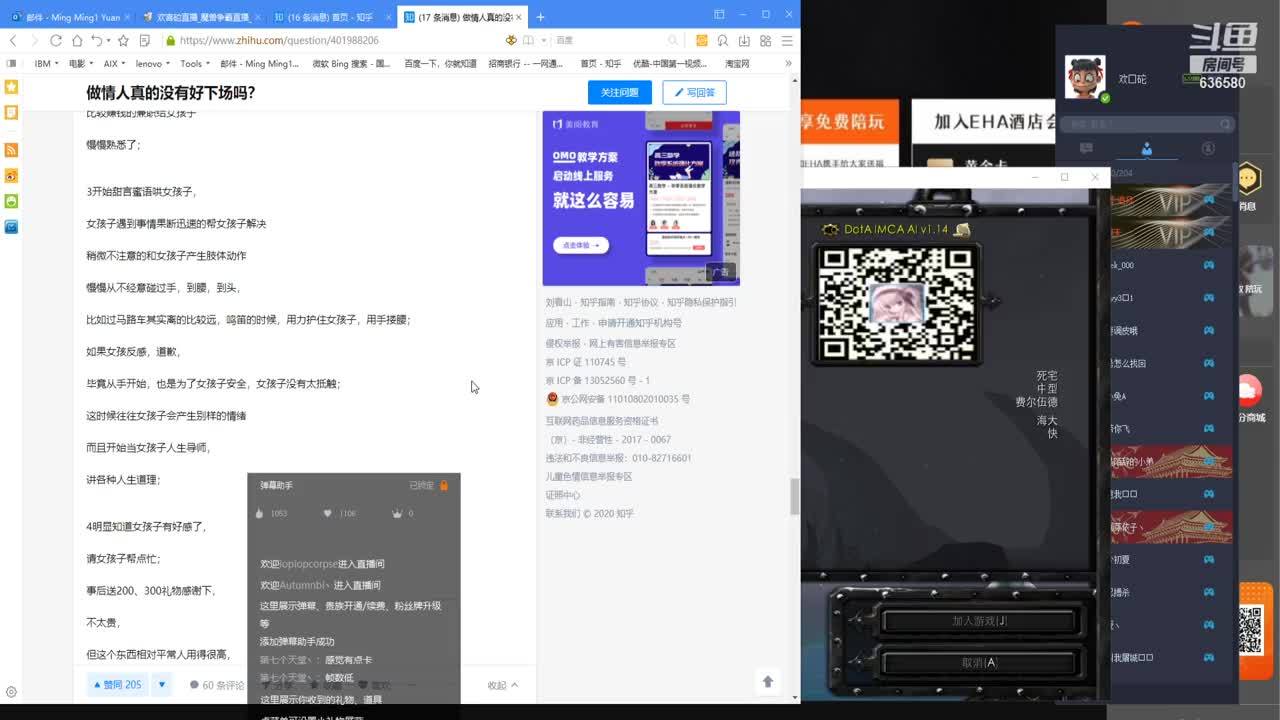Viewport: 1280px width, 720px height.
Task: Go back in browser history
Action: pyautogui.click(x=13, y=41)
